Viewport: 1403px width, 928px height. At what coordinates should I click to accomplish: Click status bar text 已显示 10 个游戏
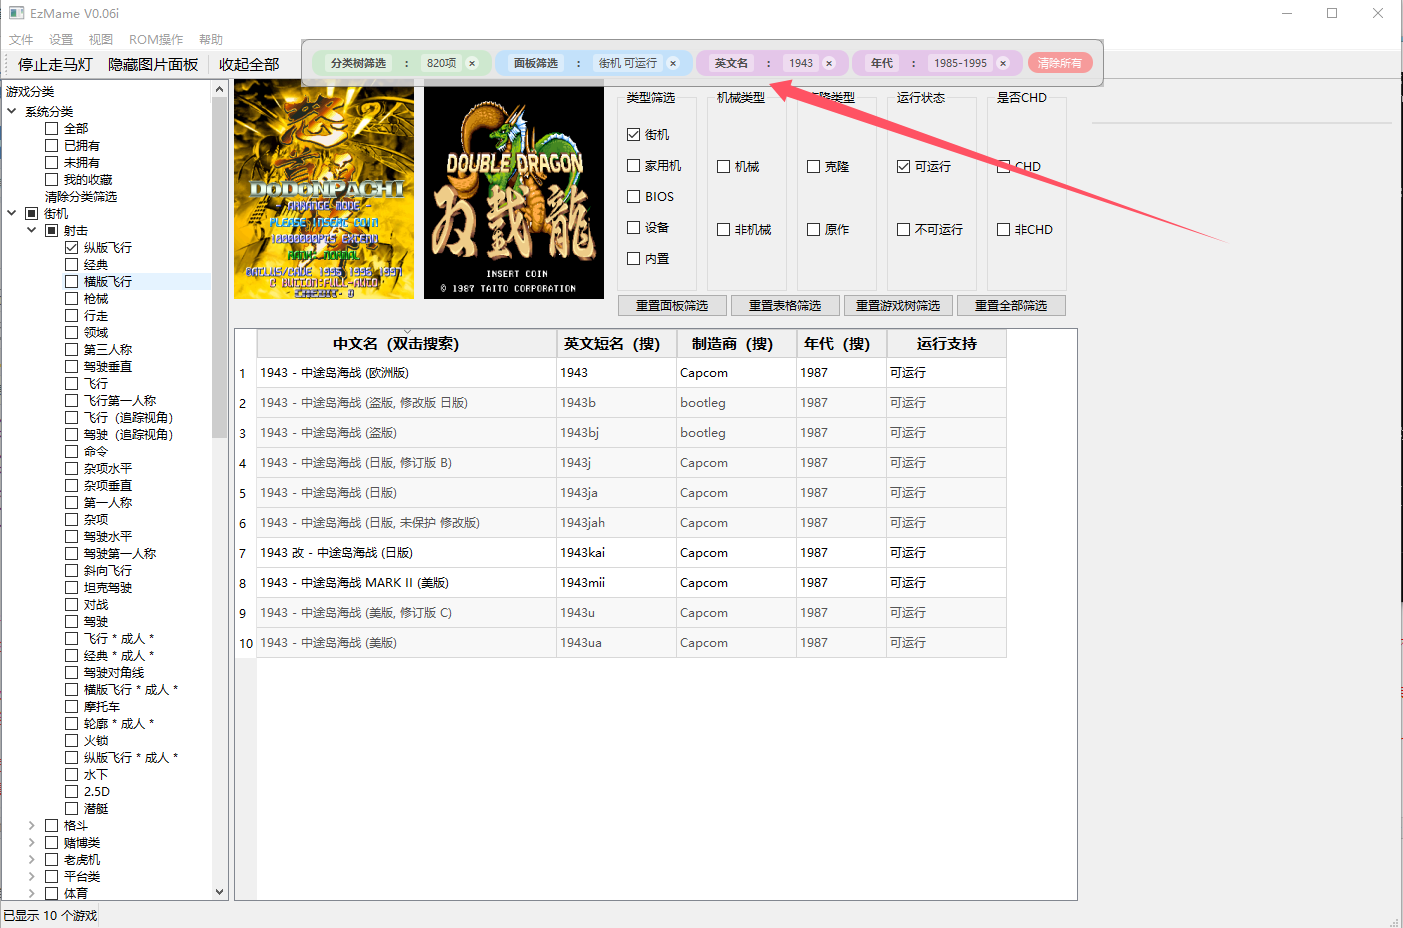coord(50,915)
